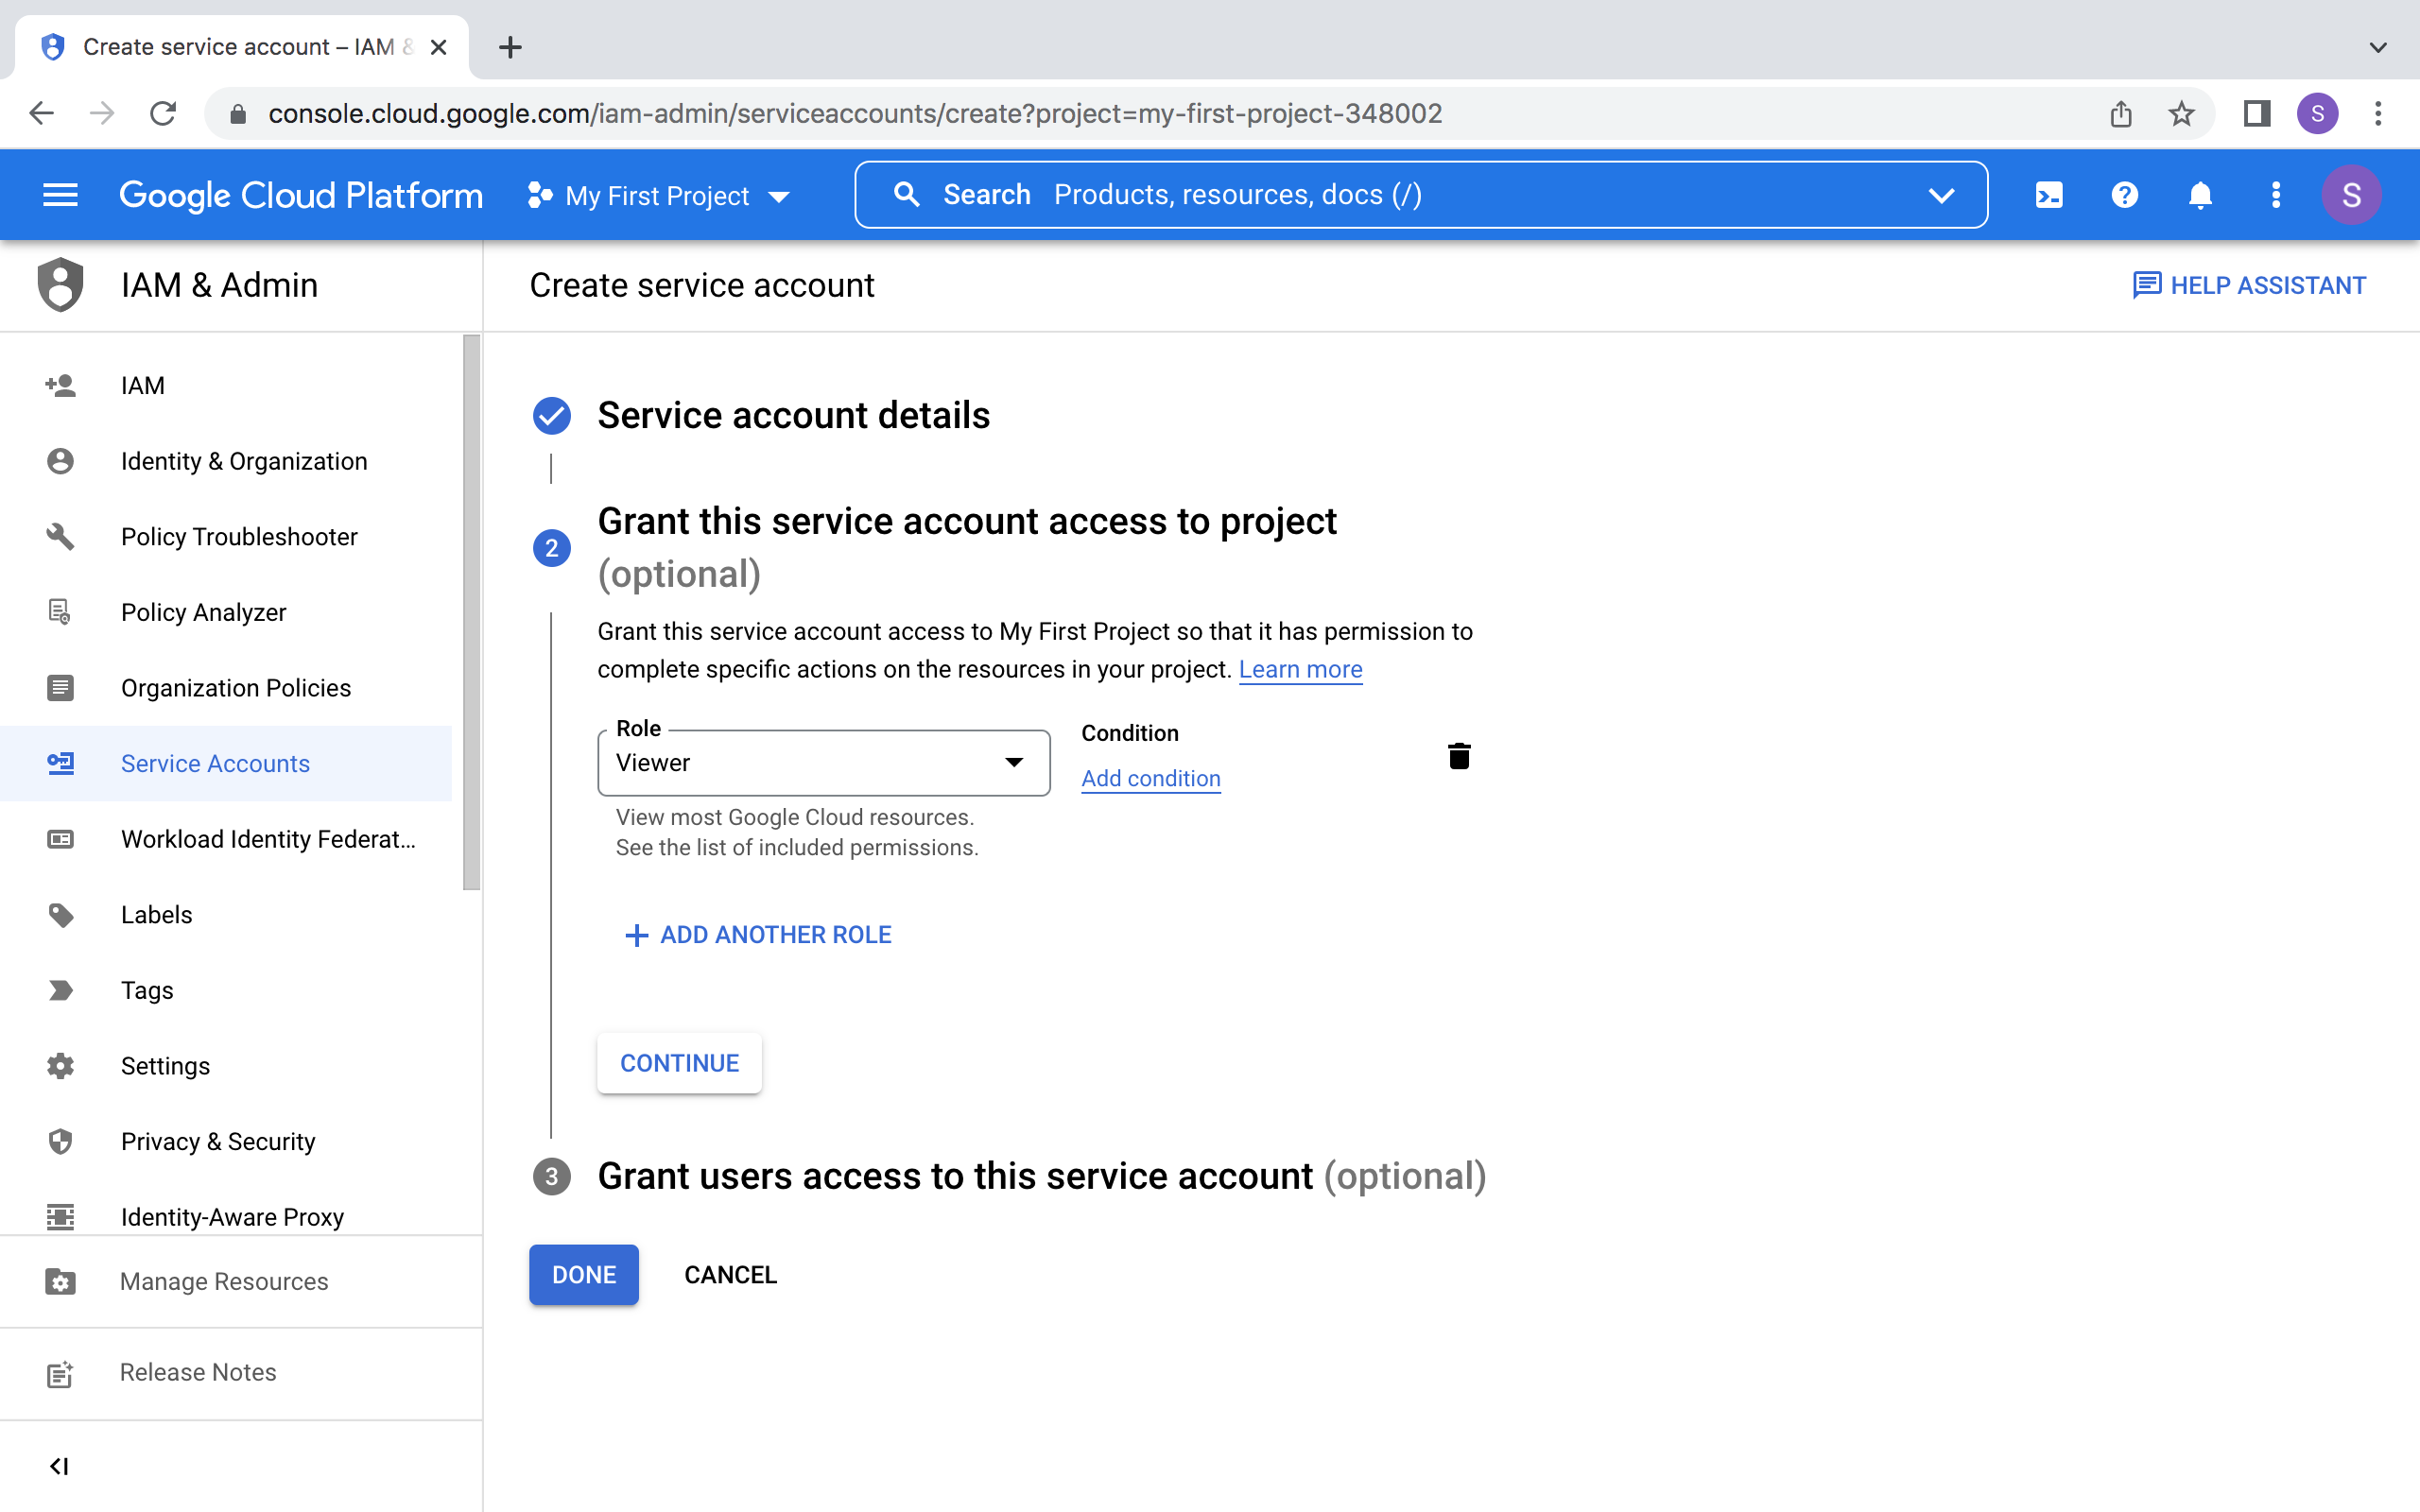2420x1512 pixels.
Task: Expand Service account details completed step
Action: (x=793, y=415)
